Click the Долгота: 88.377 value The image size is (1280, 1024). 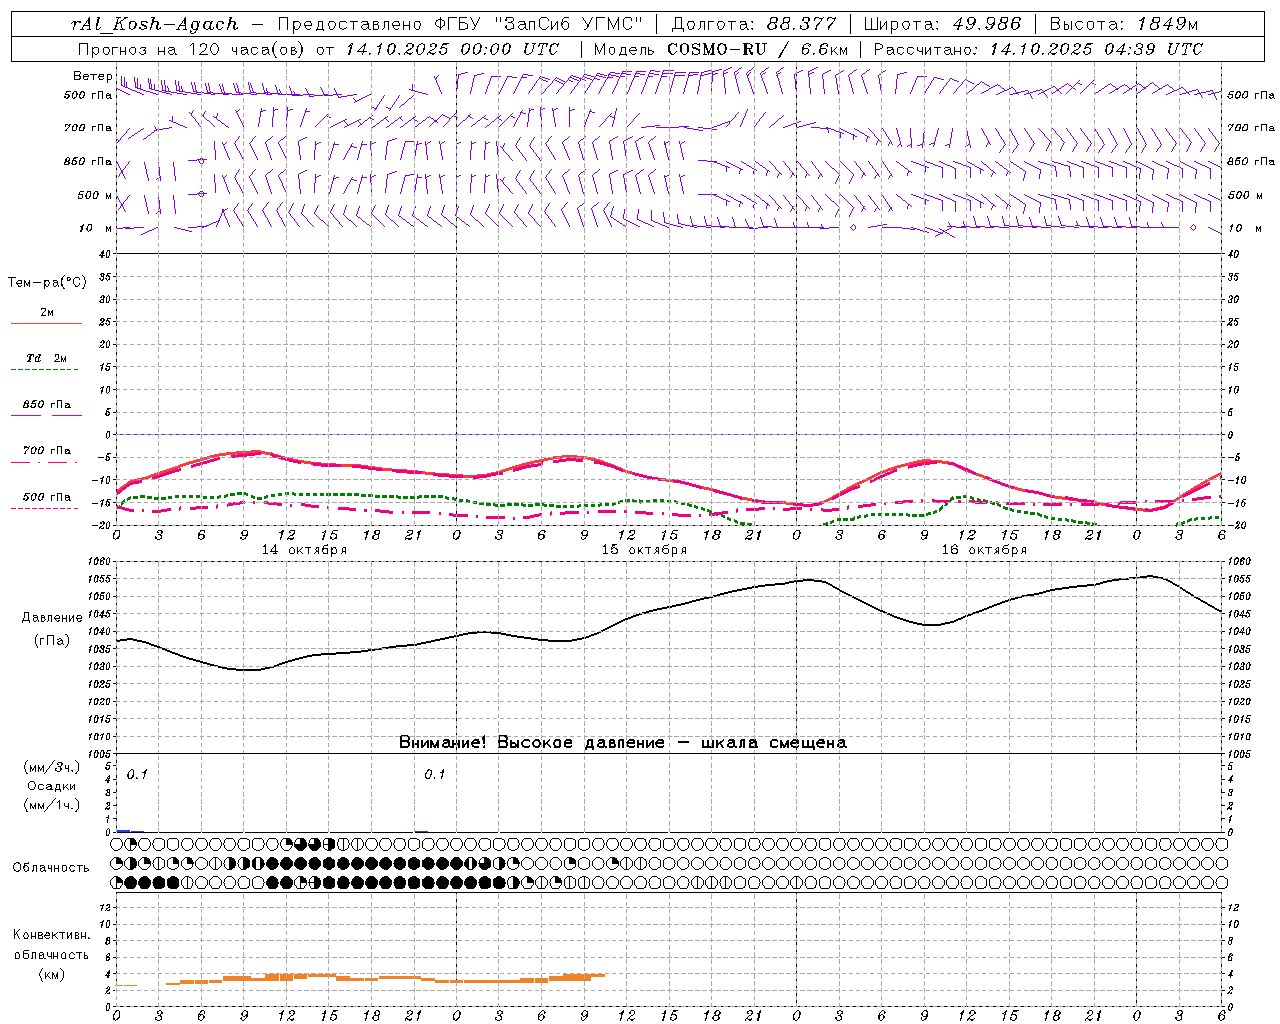click(753, 24)
